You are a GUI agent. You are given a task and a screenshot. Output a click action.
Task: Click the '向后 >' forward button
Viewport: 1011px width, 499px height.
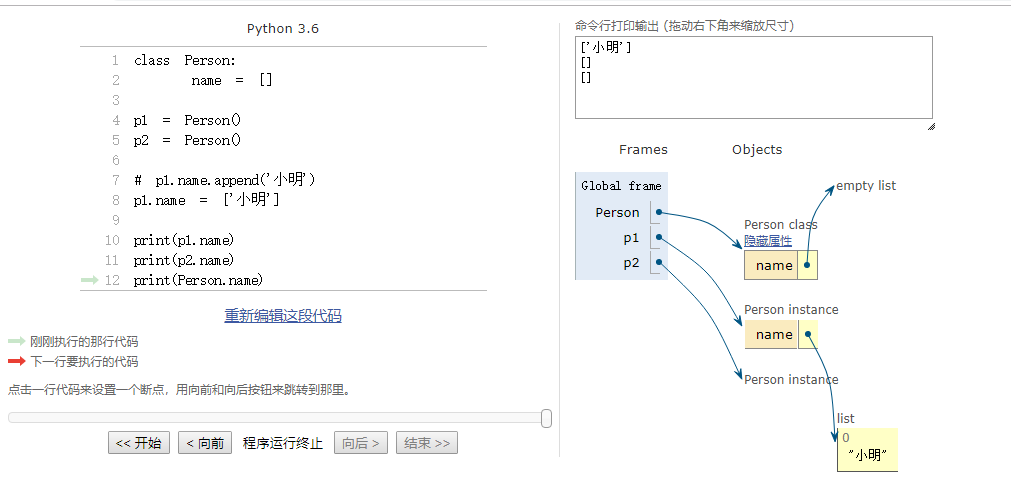tap(361, 443)
